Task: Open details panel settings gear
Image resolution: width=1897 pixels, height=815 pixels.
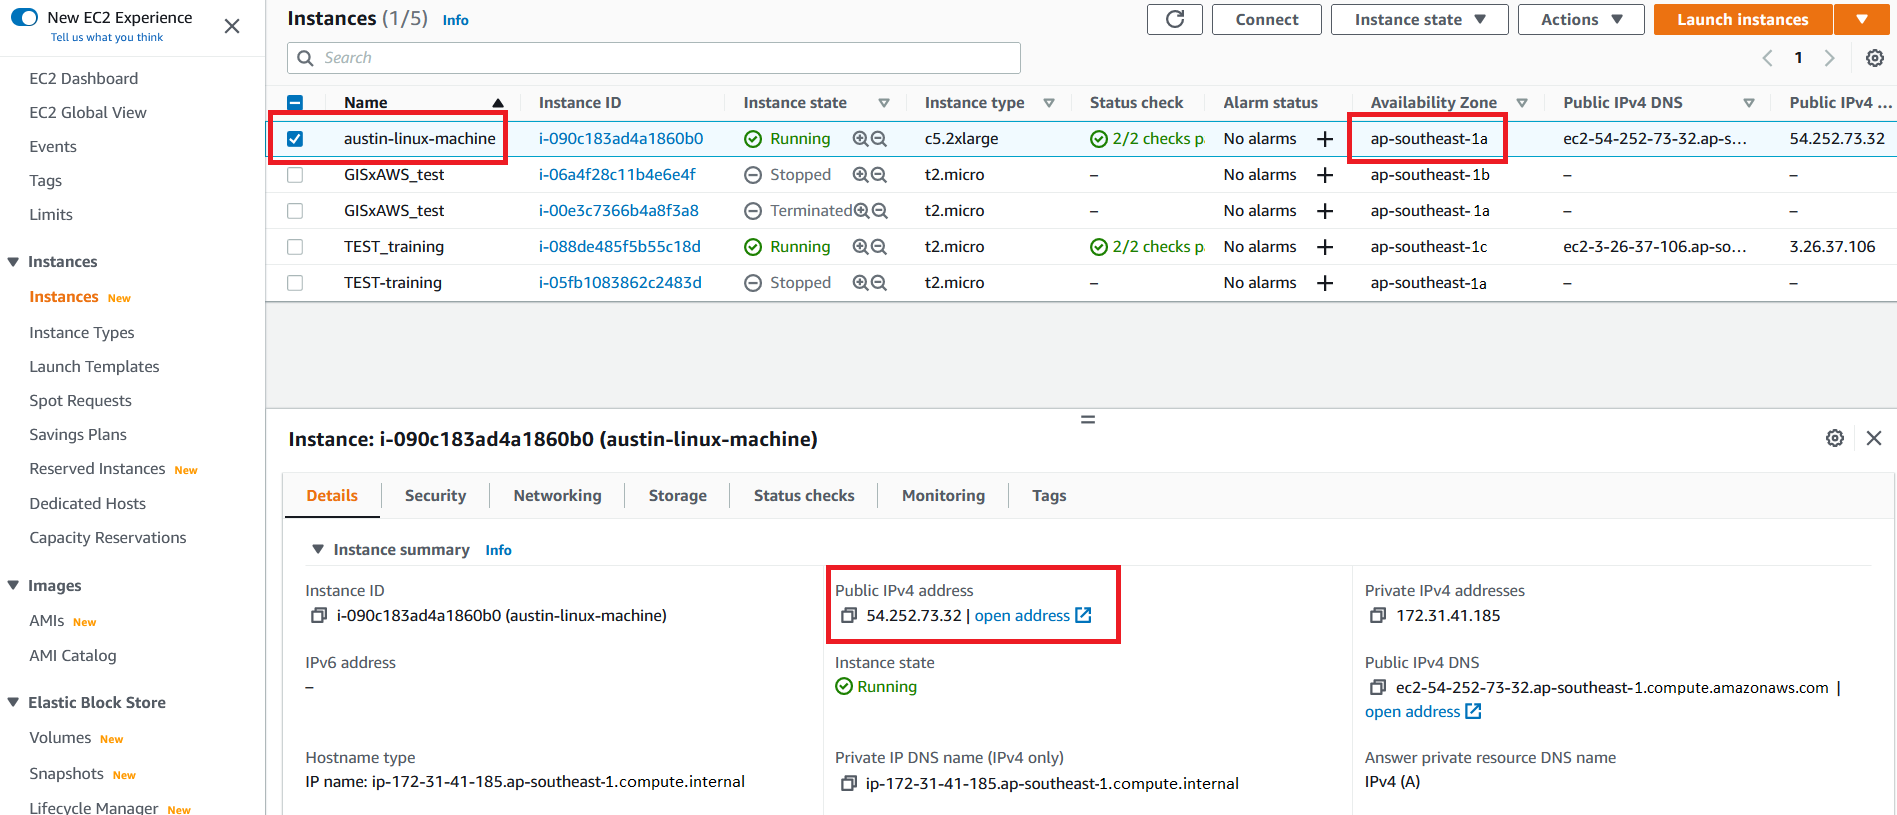Action: pos(1835,438)
